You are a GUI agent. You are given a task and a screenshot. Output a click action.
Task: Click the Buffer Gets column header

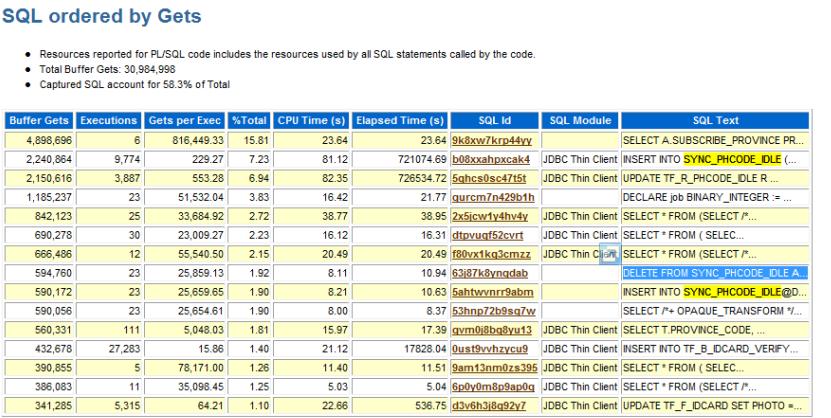[x=39, y=121]
